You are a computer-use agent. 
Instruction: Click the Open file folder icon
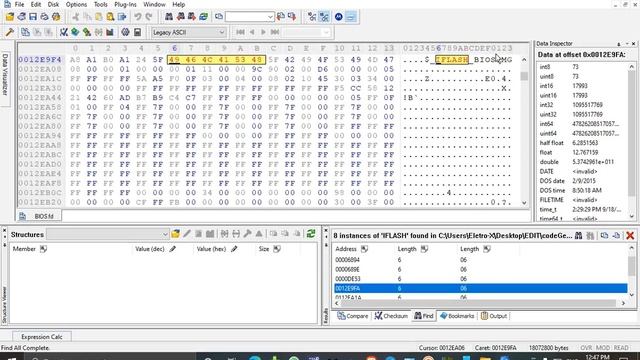pos(10,17)
